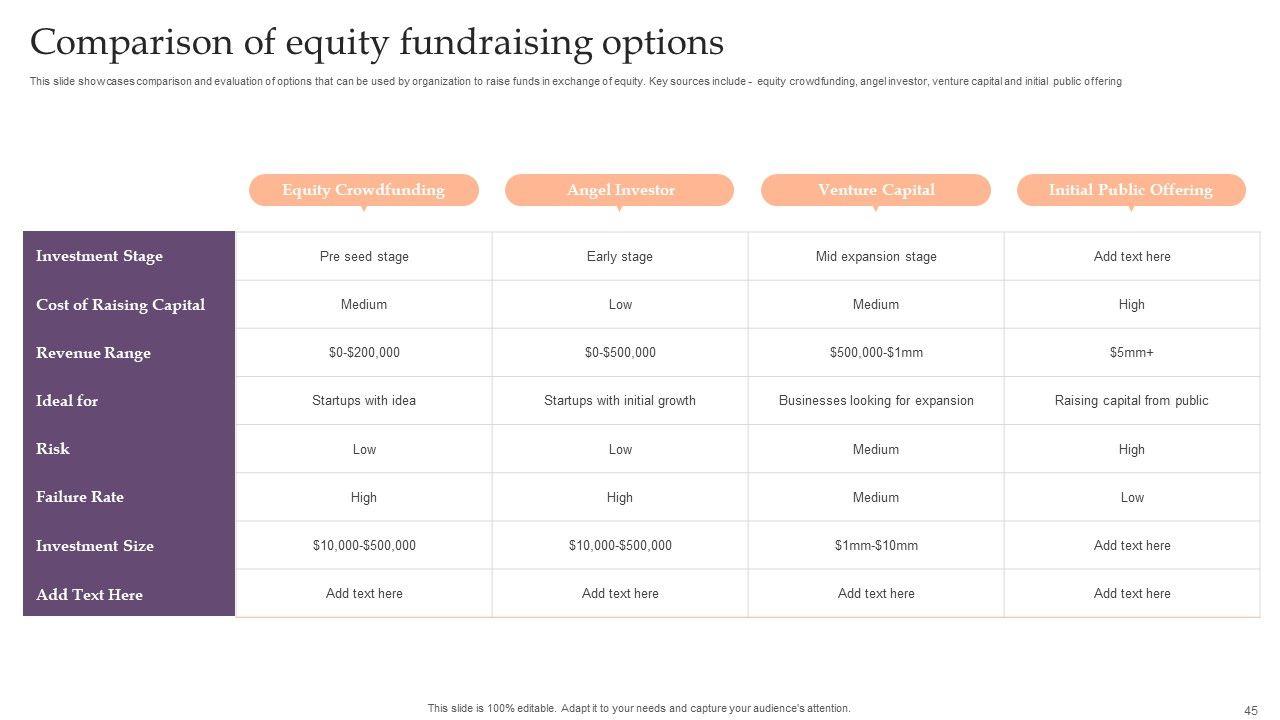
Task: Select the Initial Public Offering header
Action: tap(1130, 190)
